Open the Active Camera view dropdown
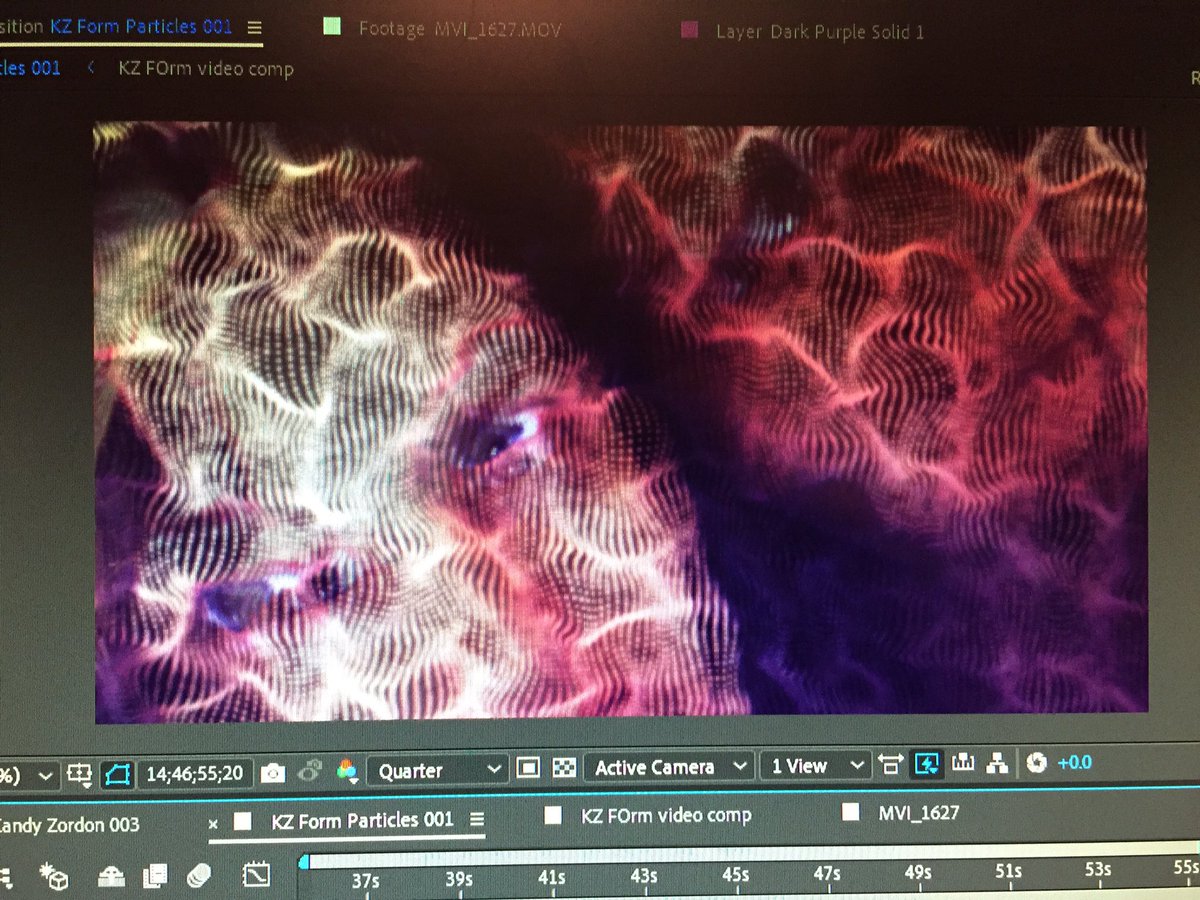The height and width of the screenshot is (900, 1200). pos(667,766)
